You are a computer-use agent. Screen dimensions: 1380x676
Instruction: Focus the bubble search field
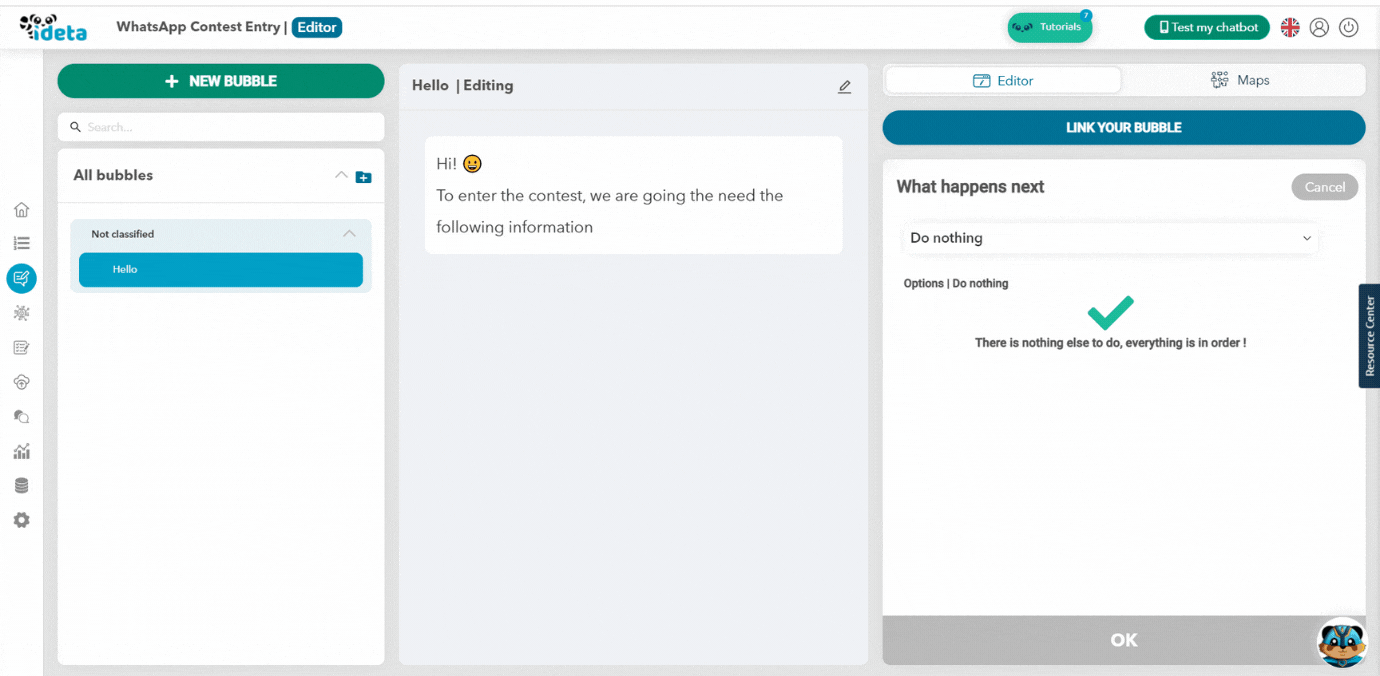point(221,127)
